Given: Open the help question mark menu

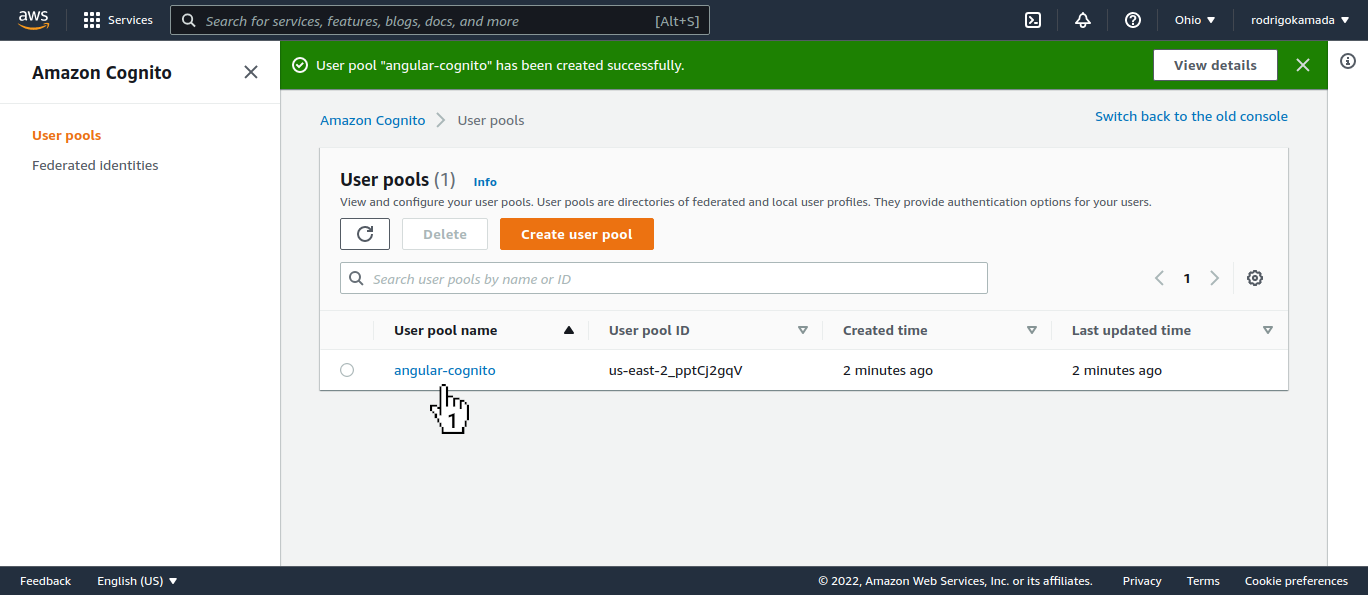Looking at the screenshot, I should point(1131,19).
